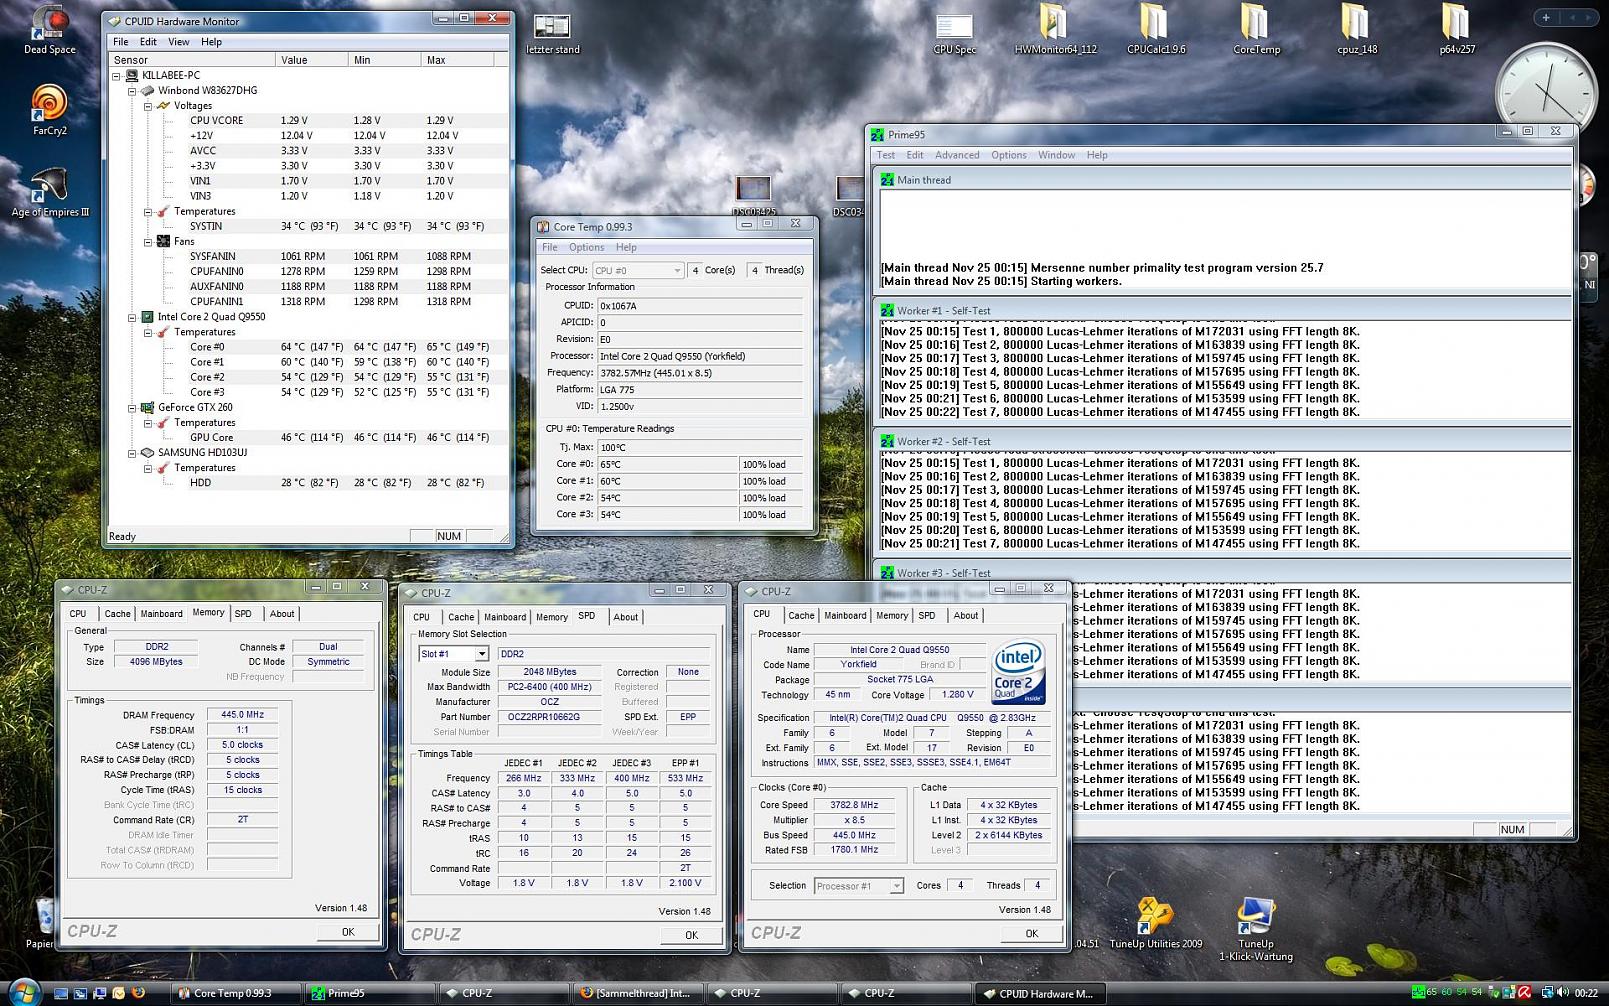
Task: Collapse the SAMSUNG HD103UJ node
Action: (x=132, y=452)
